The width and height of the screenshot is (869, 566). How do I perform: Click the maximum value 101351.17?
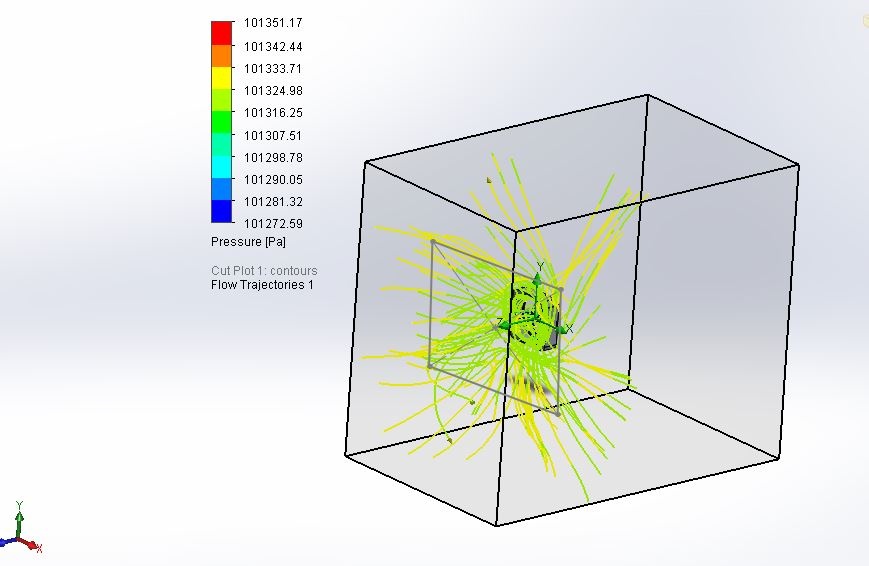pos(273,23)
